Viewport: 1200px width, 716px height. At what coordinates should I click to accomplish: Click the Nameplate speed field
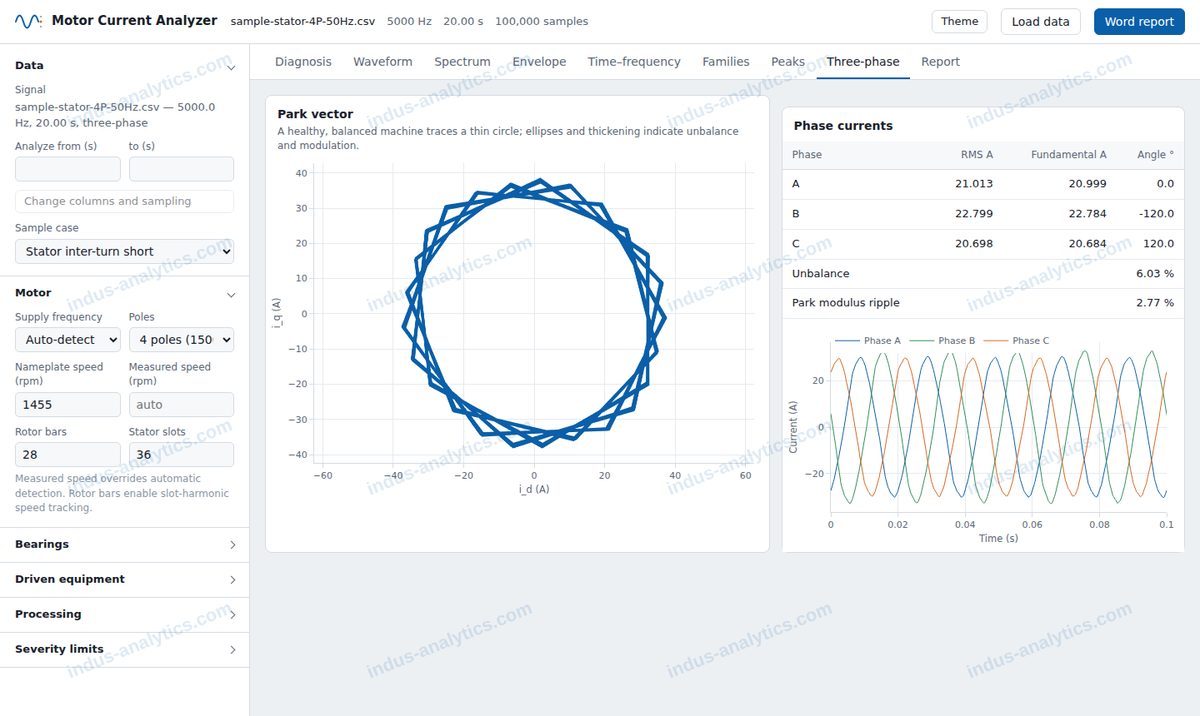[67, 405]
